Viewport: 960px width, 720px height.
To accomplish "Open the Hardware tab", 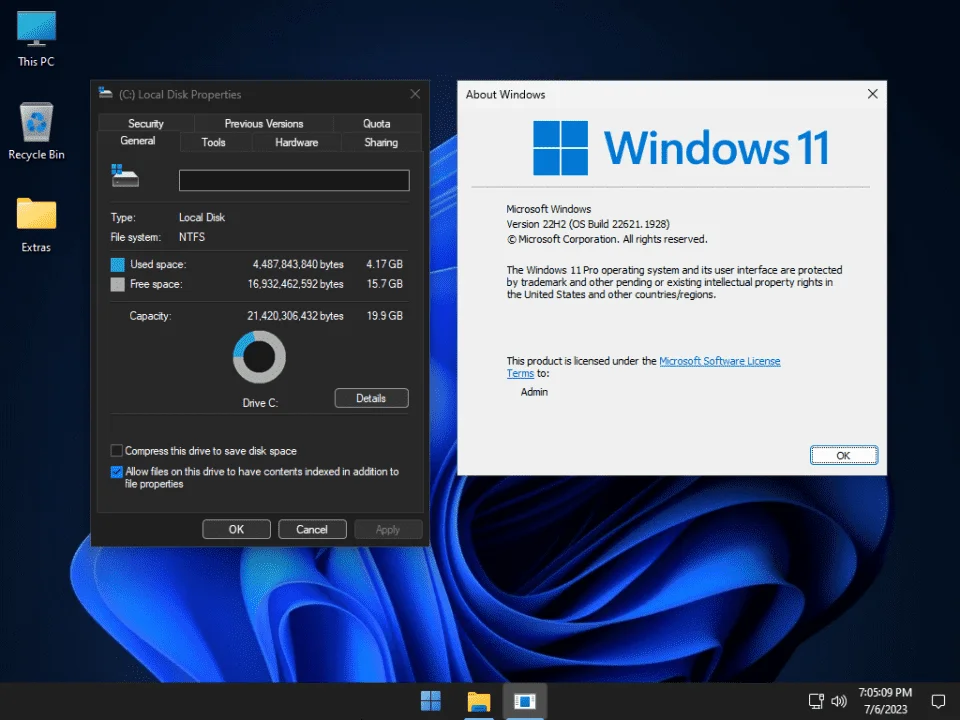I will coord(296,142).
